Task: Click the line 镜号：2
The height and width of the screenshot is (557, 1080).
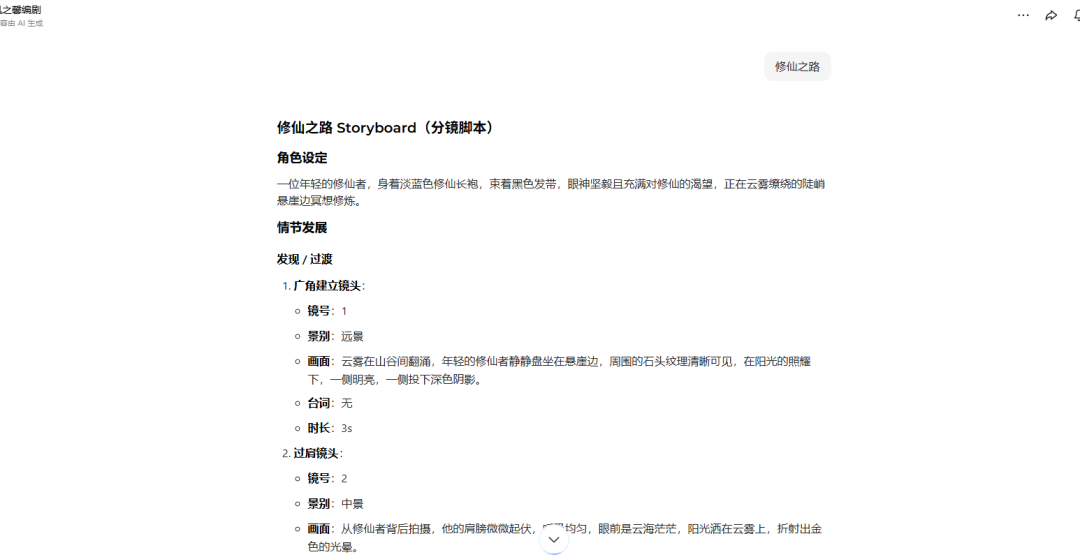Action: pyautogui.click(x=327, y=479)
